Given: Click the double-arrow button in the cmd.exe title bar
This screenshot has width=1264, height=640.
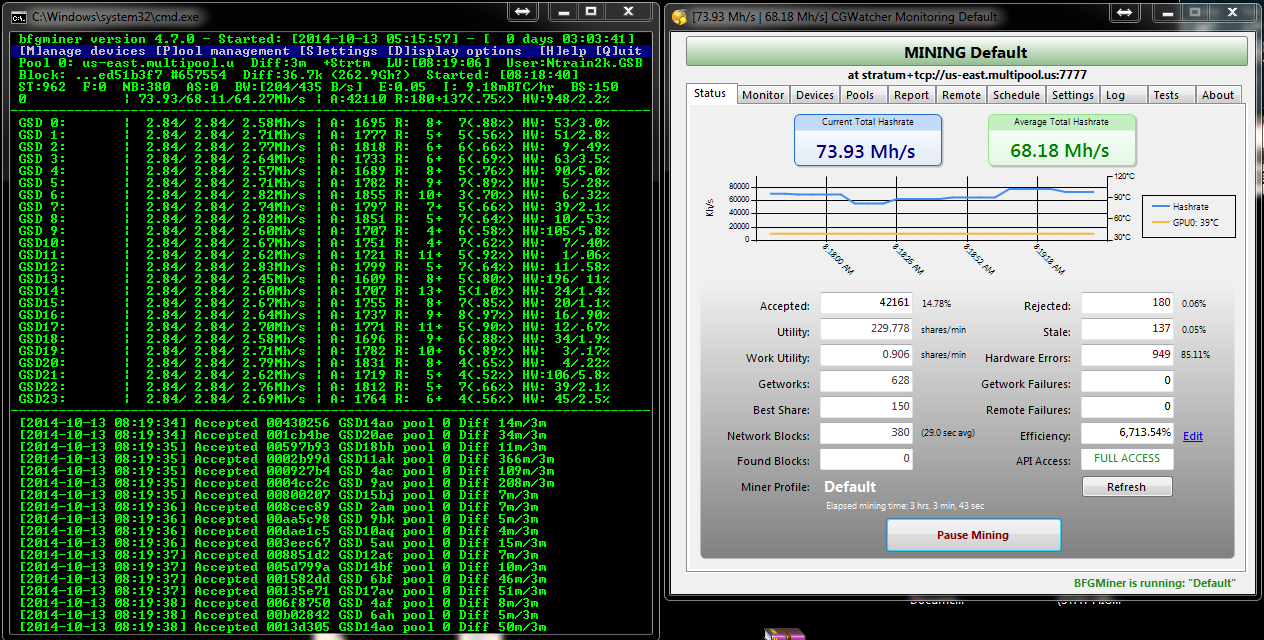Looking at the screenshot, I should tap(522, 11).
